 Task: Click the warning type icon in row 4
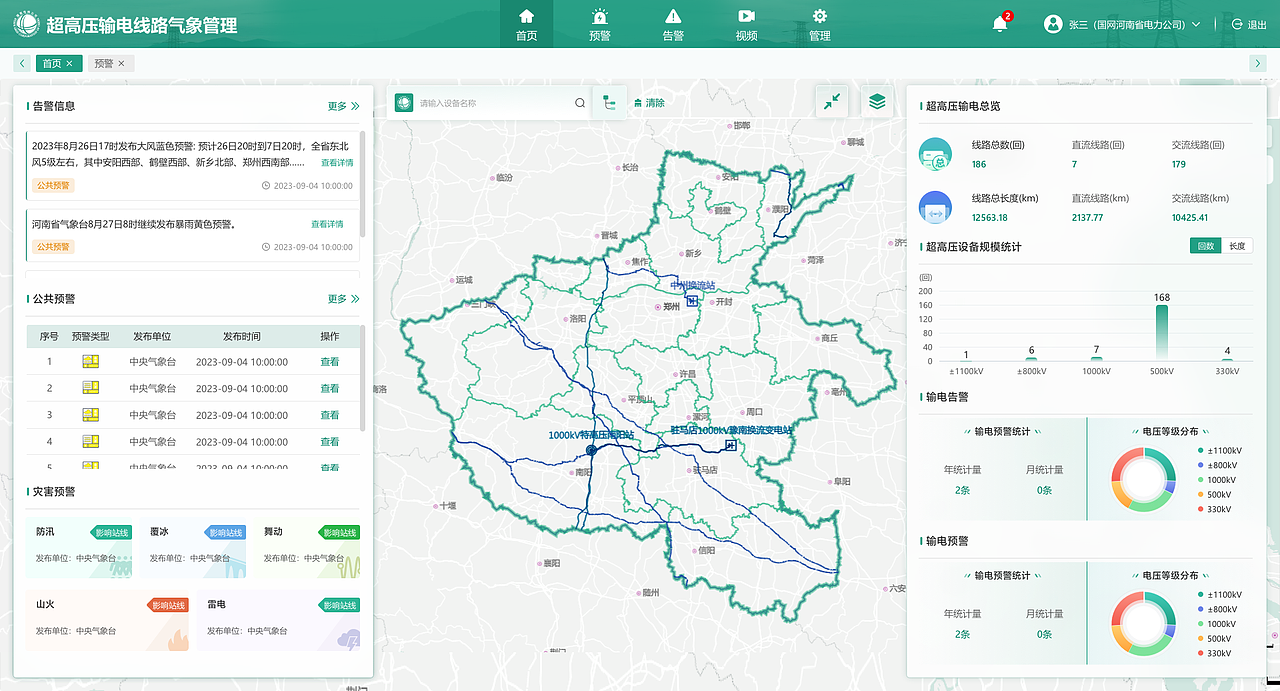(x=90, y=441)
